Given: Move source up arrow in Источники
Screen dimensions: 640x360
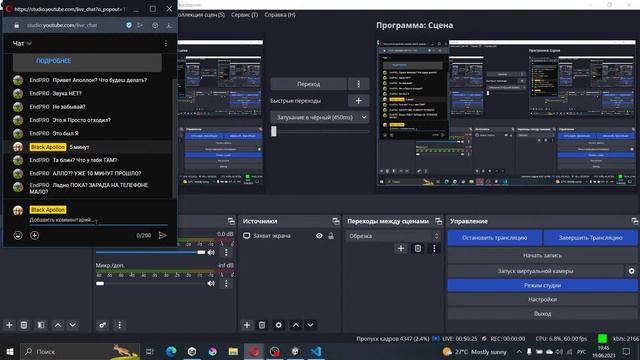Looking at the screenshot, I should [296, 325].
